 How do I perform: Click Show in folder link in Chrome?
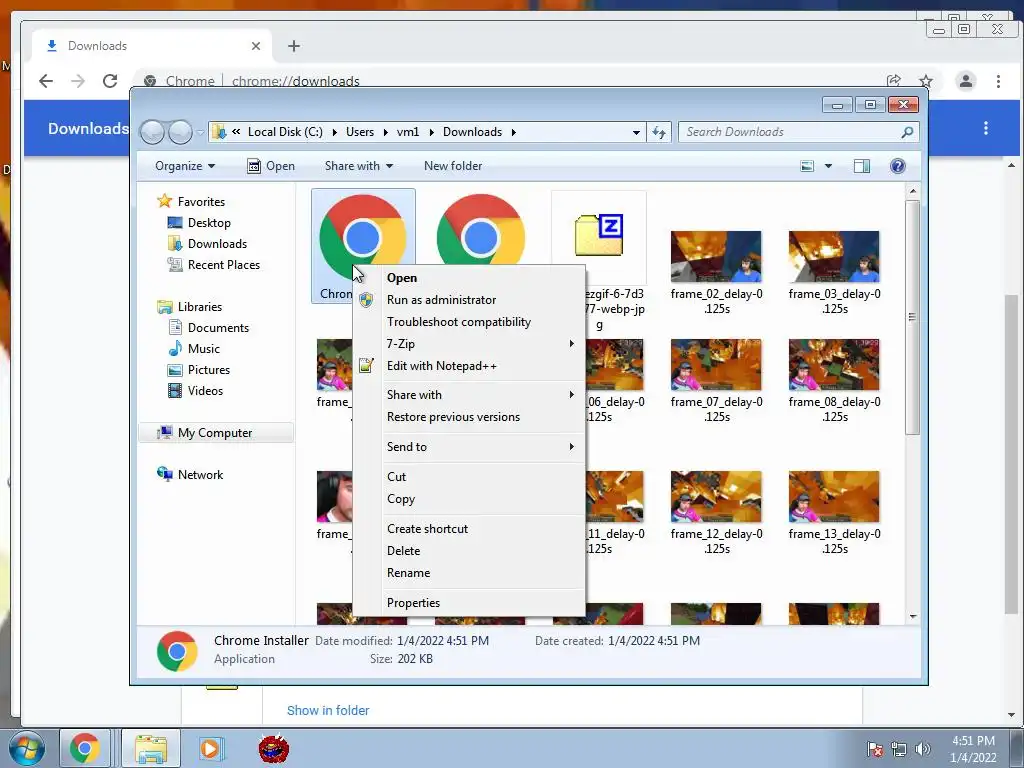pyautogui.click(x=328, y=711)
